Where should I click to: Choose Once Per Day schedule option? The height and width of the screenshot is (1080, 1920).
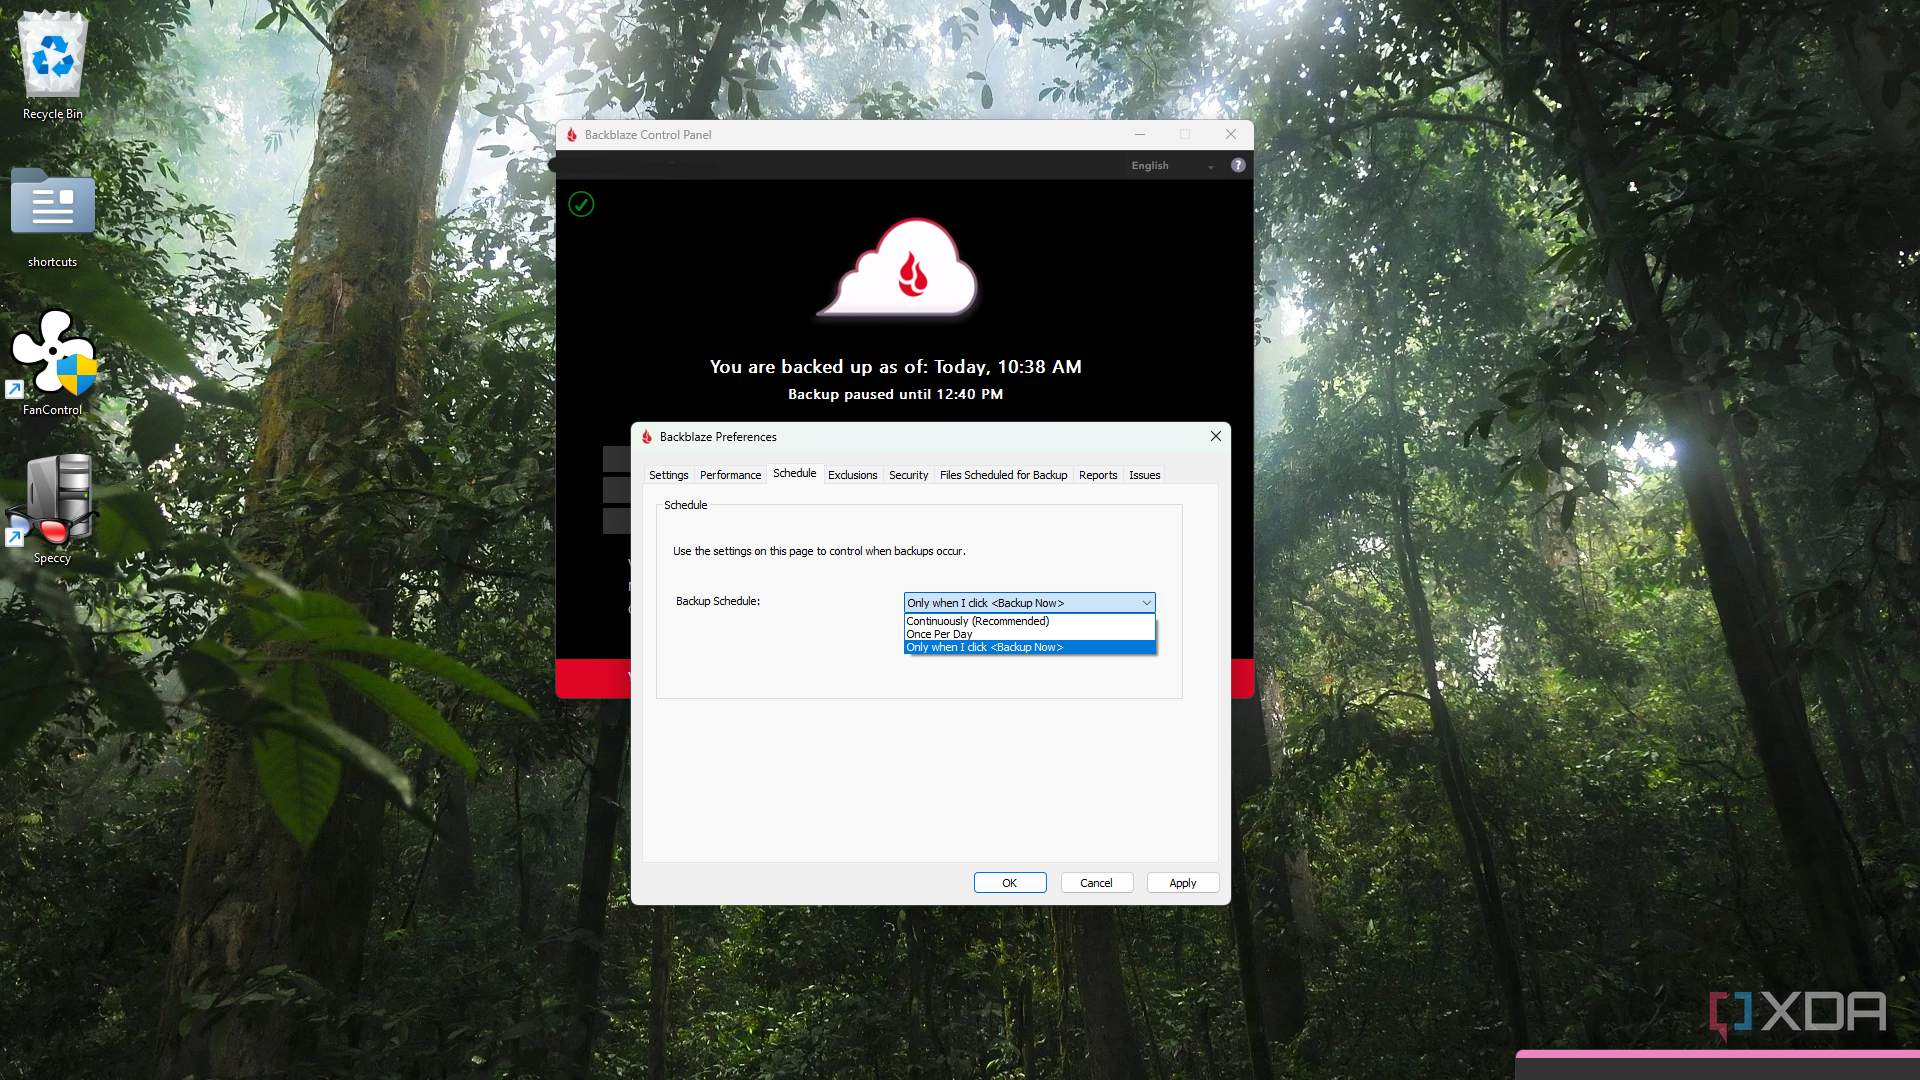(1029, 634)
